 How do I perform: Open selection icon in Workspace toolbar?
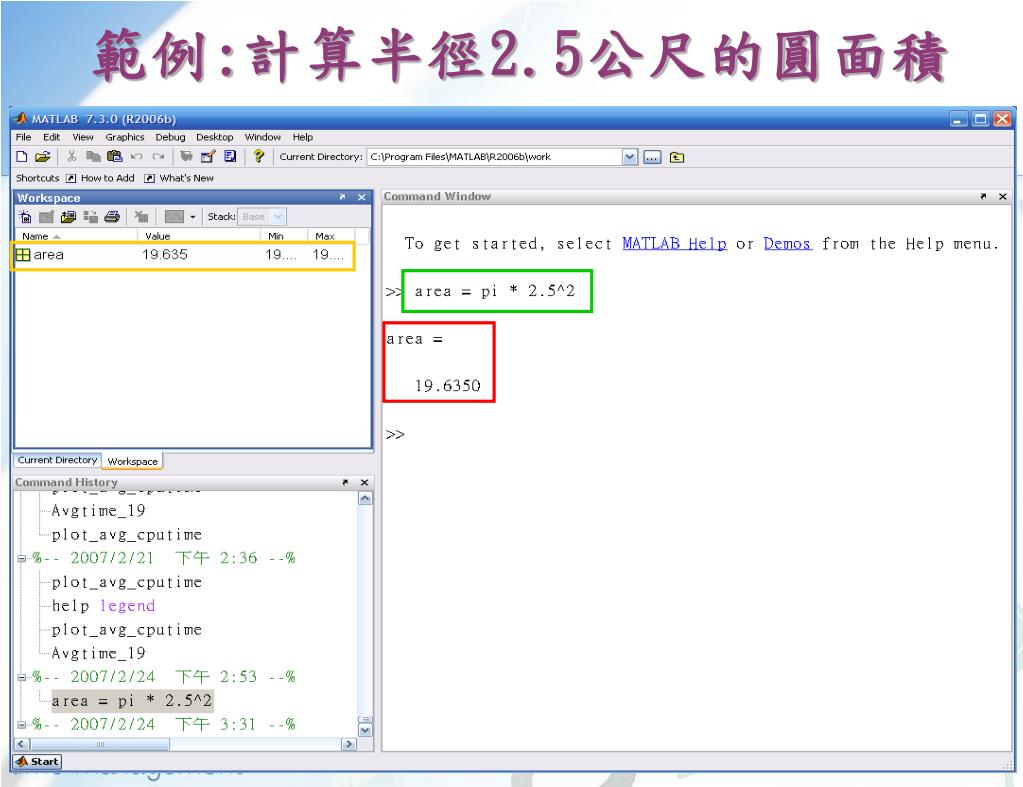(46, 217)
